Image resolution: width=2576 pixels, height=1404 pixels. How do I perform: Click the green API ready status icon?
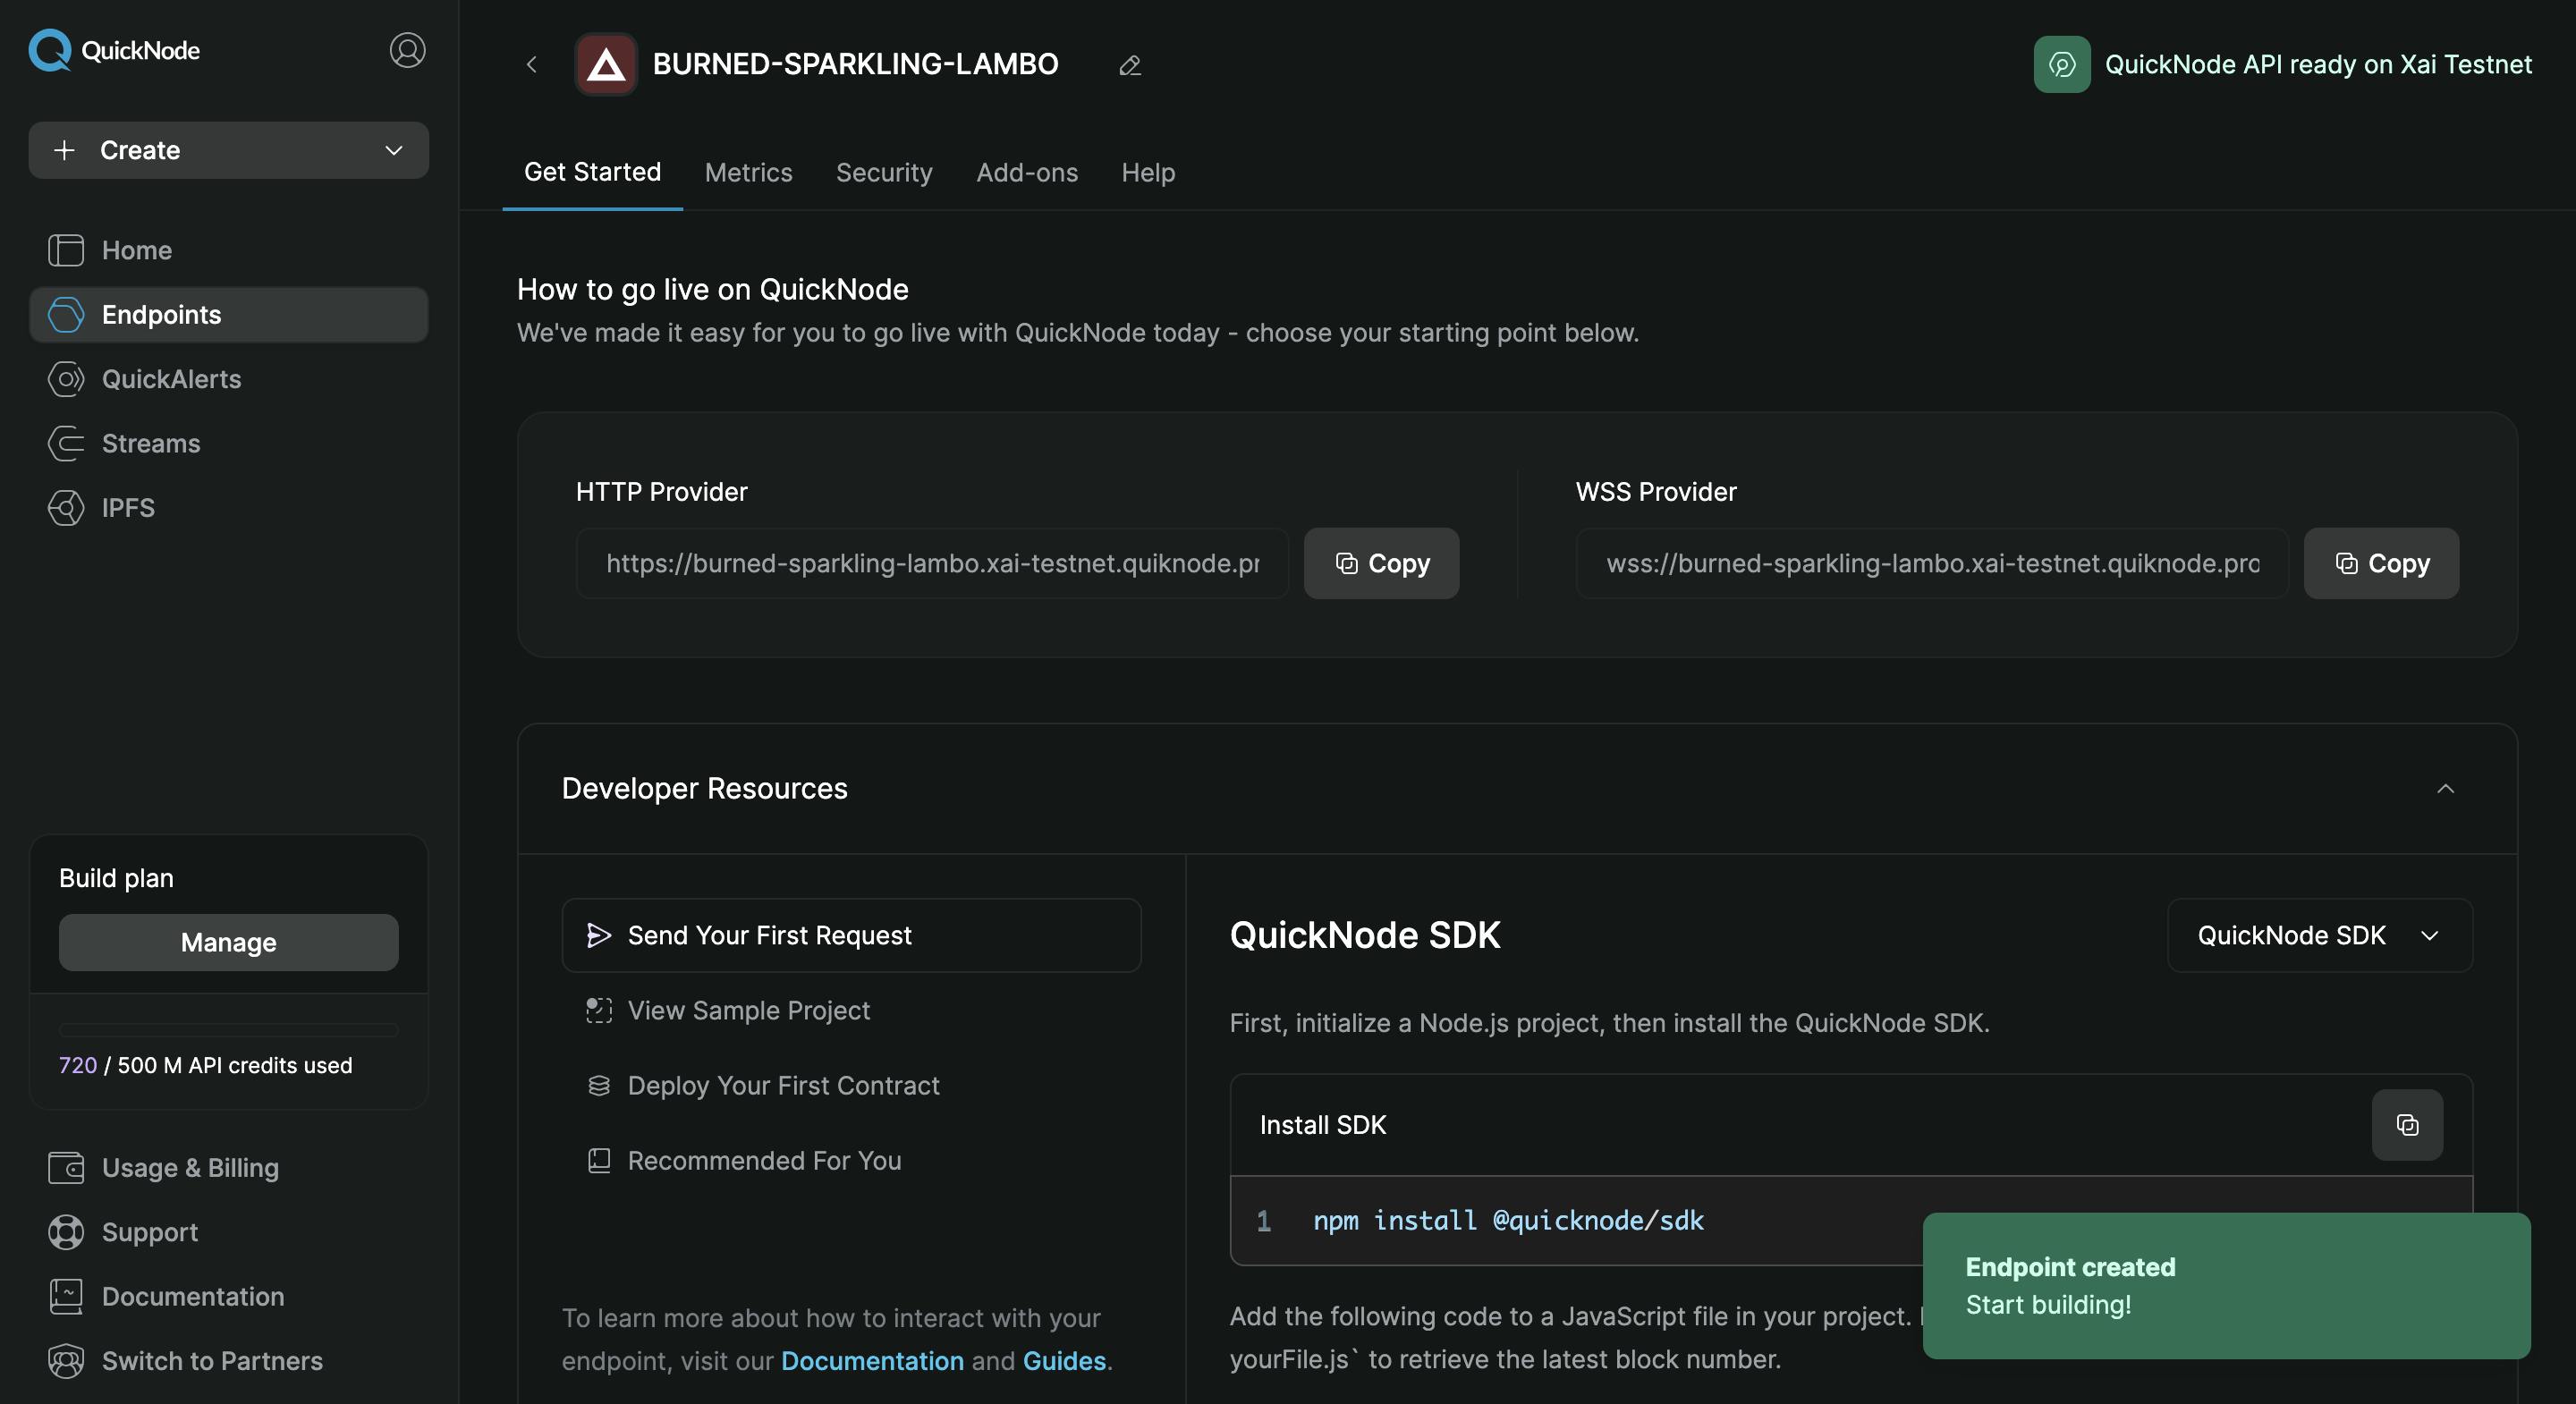click(x=2061, y=65)
